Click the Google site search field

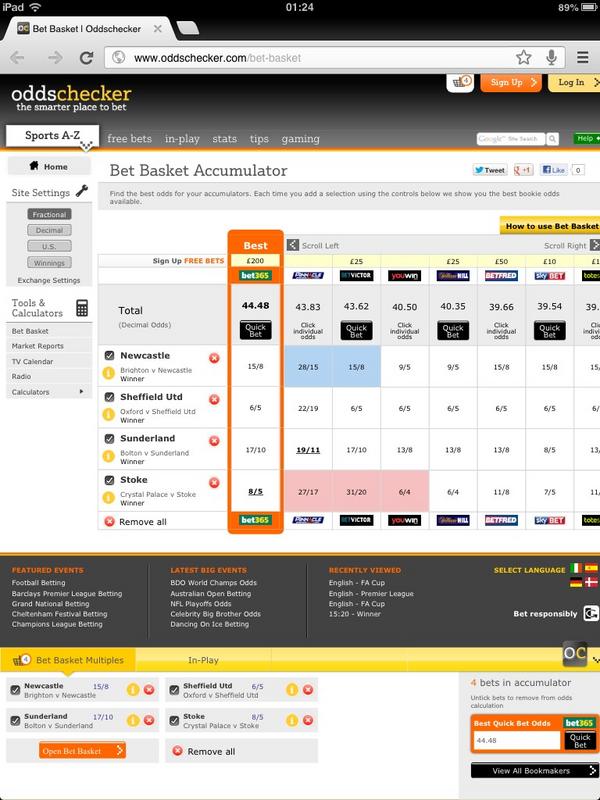511,139
